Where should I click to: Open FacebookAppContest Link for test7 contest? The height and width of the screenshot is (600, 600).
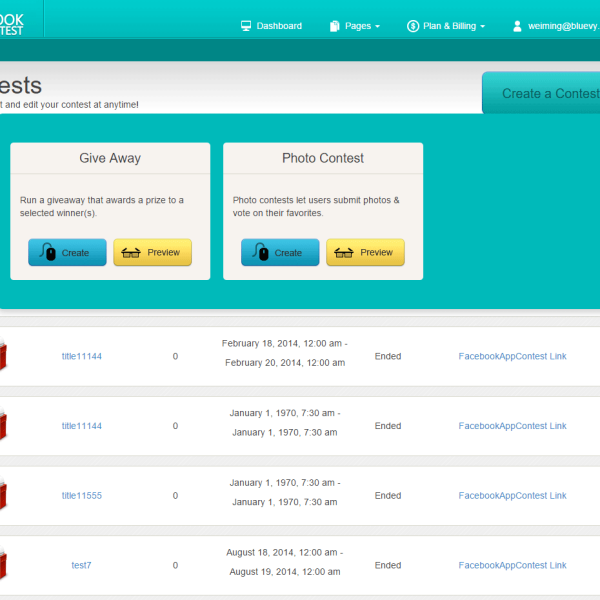[x=512, y=566]
